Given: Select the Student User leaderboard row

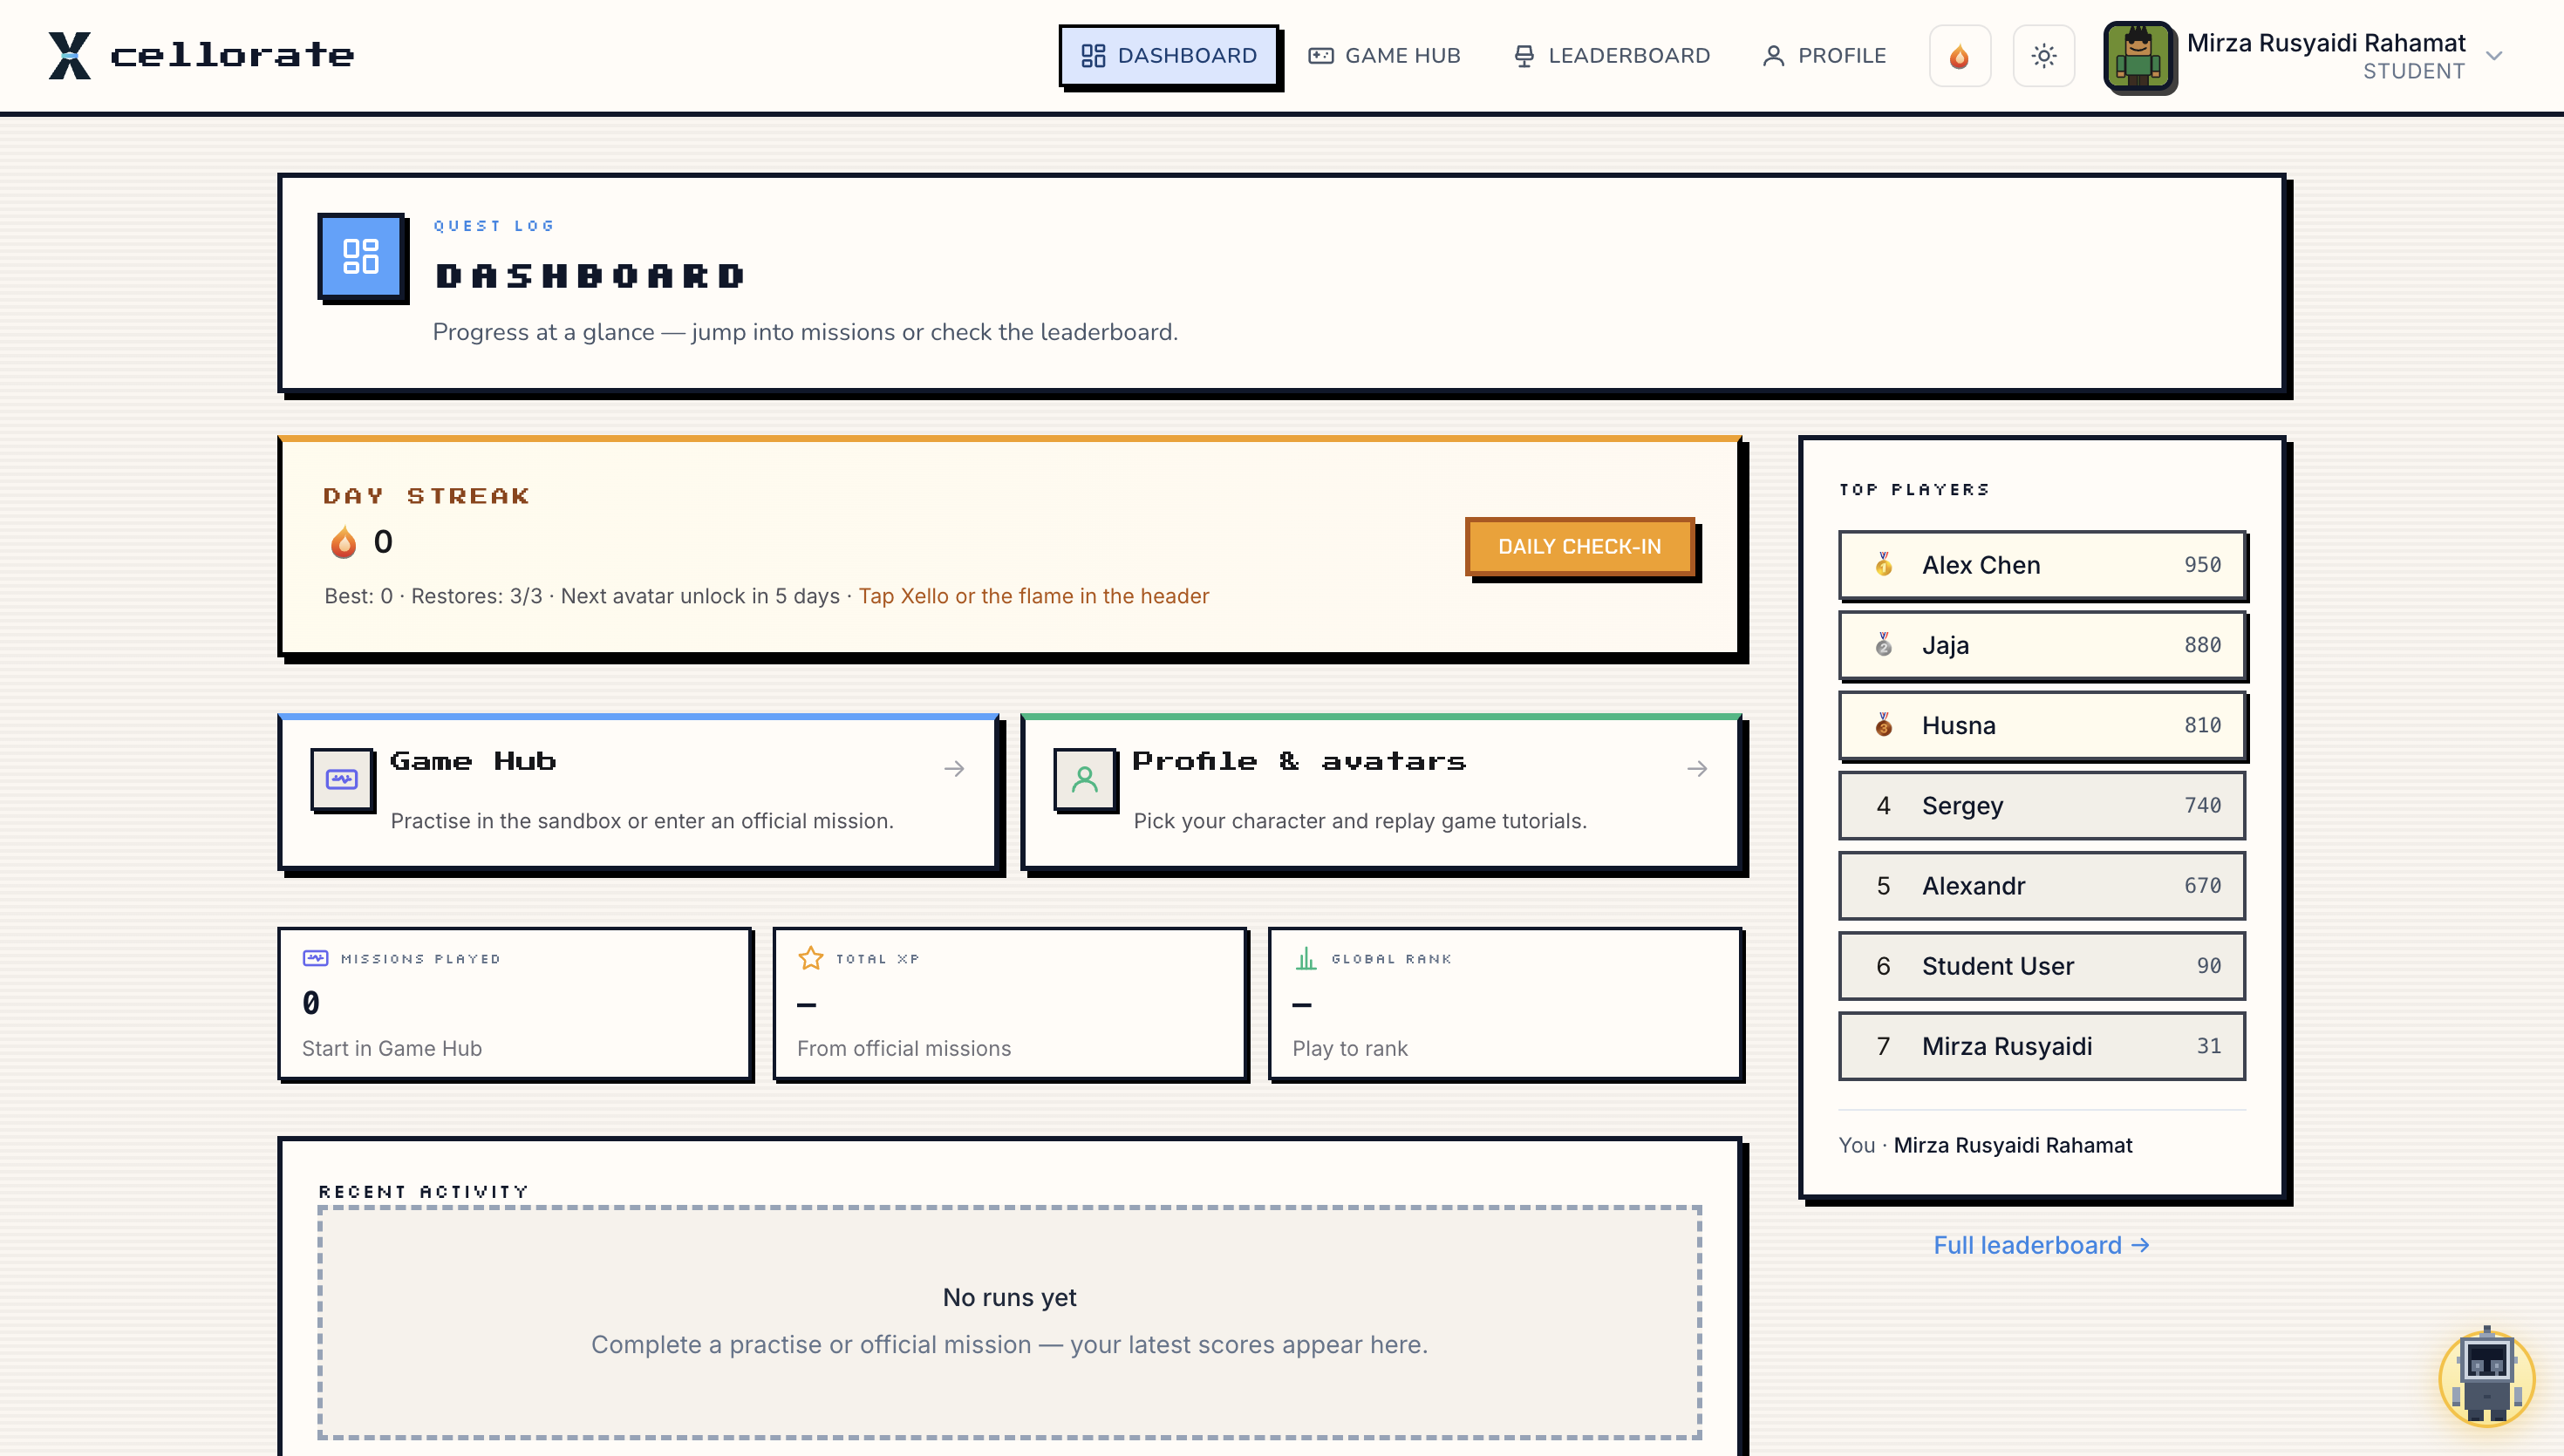Looking at the screenshot, I should click(x=2042, y=965).
